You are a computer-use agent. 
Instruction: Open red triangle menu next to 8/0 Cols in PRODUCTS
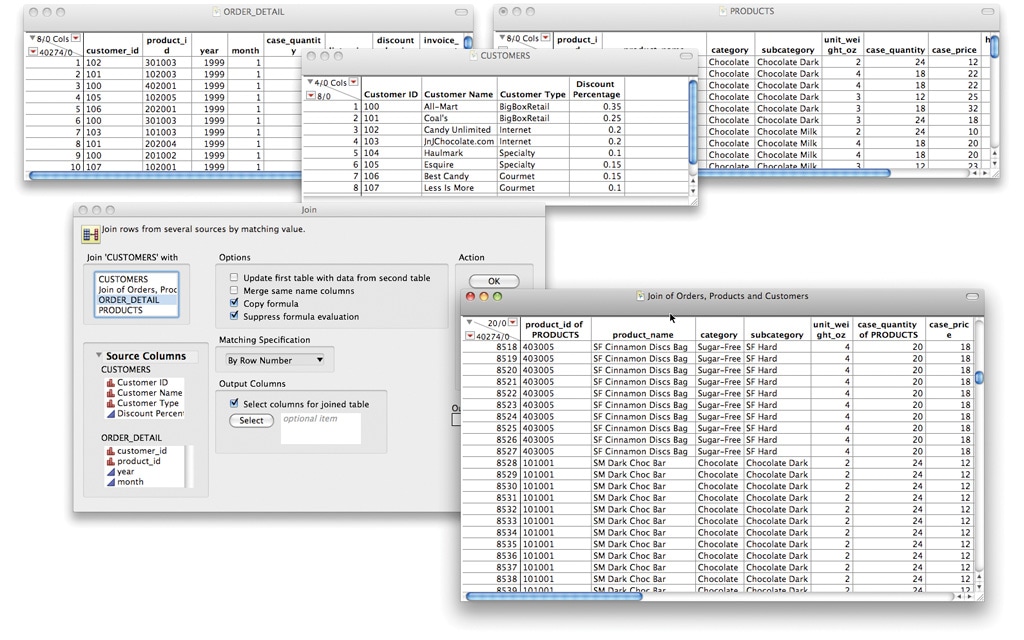click(x=545, y=38)
